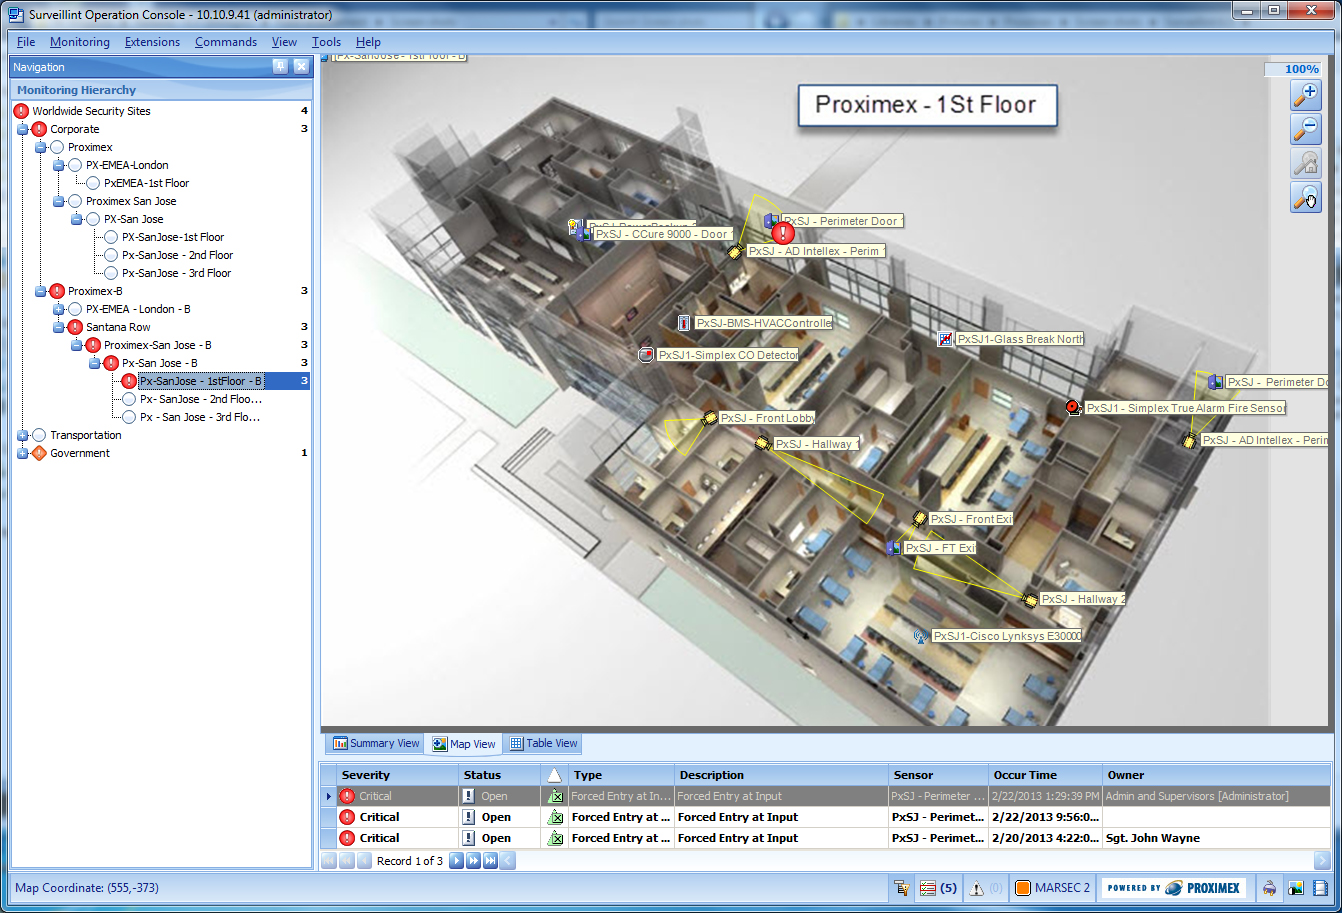1342x913 pixels.
Task: Pin the Navigation panel
Action: click(280, 67)
